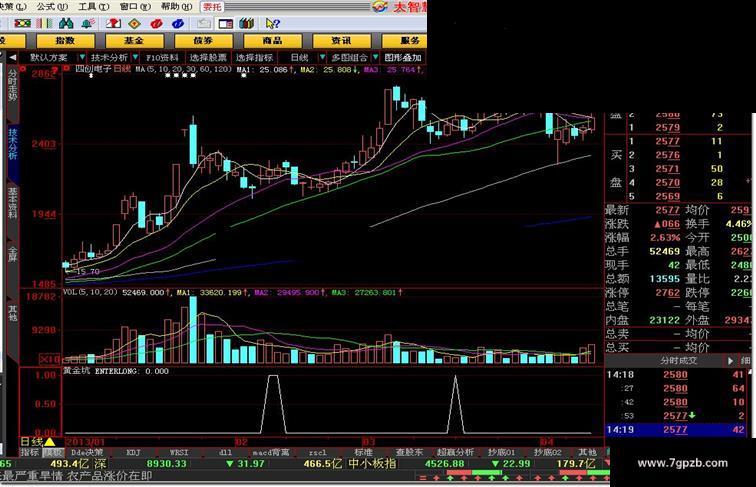Screen dimensions: 756x487
Task: Select the 标准 indicator tab
Action: [364, 452]
